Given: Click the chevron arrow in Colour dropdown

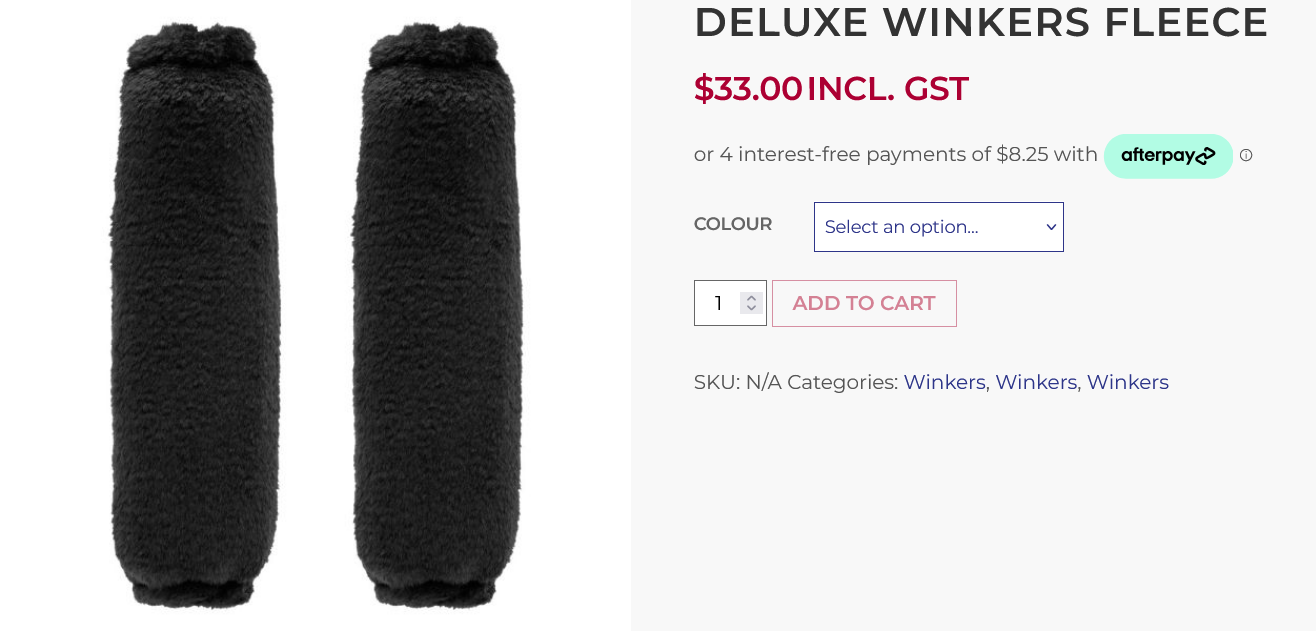Looking at the screenshot, I should point(1051,227).
